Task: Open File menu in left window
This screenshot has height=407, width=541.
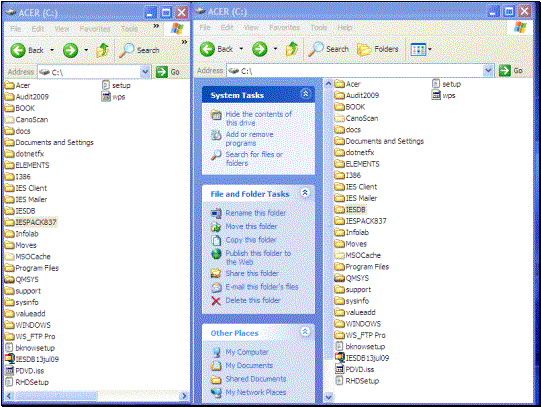Action: [16, 29]
